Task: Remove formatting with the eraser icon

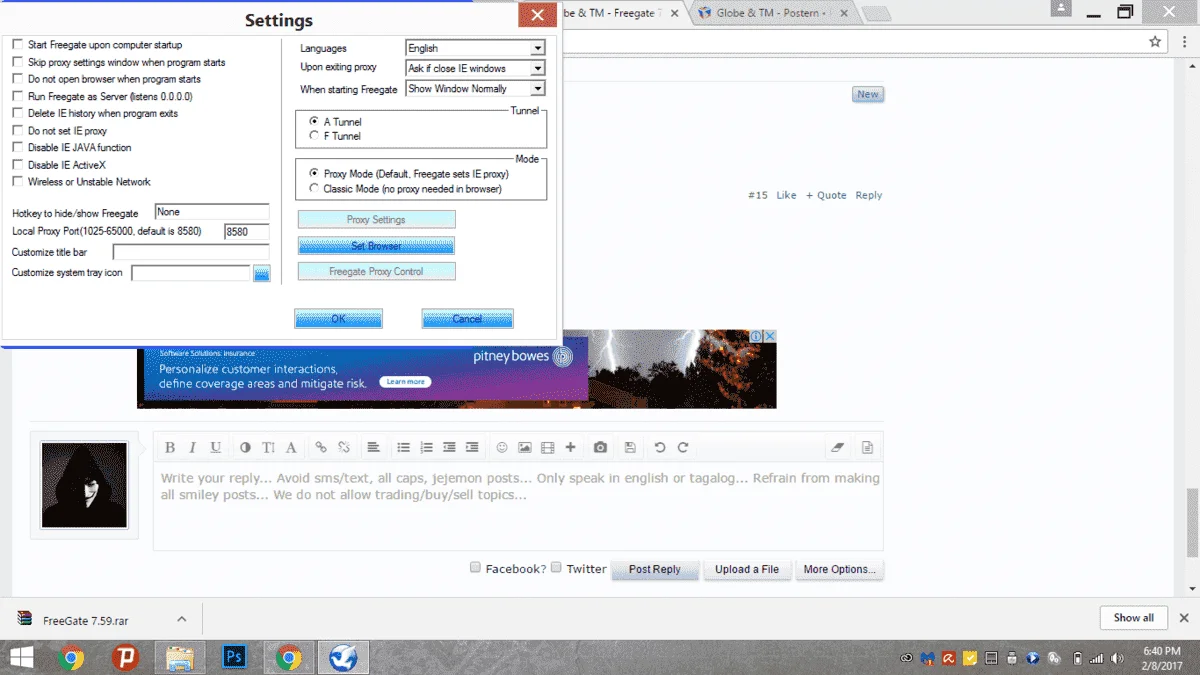Action: pos(838,447)
